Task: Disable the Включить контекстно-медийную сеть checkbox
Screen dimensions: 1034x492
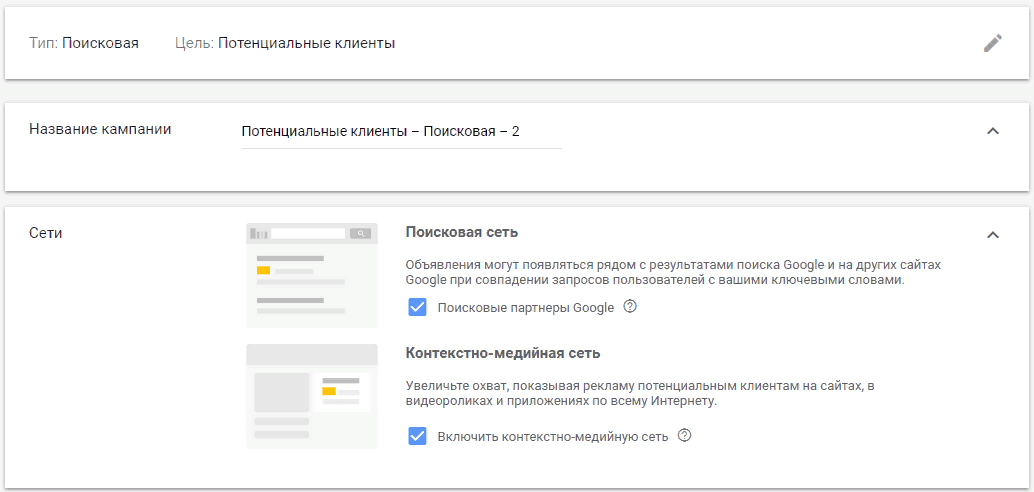Action: [418, 437]
